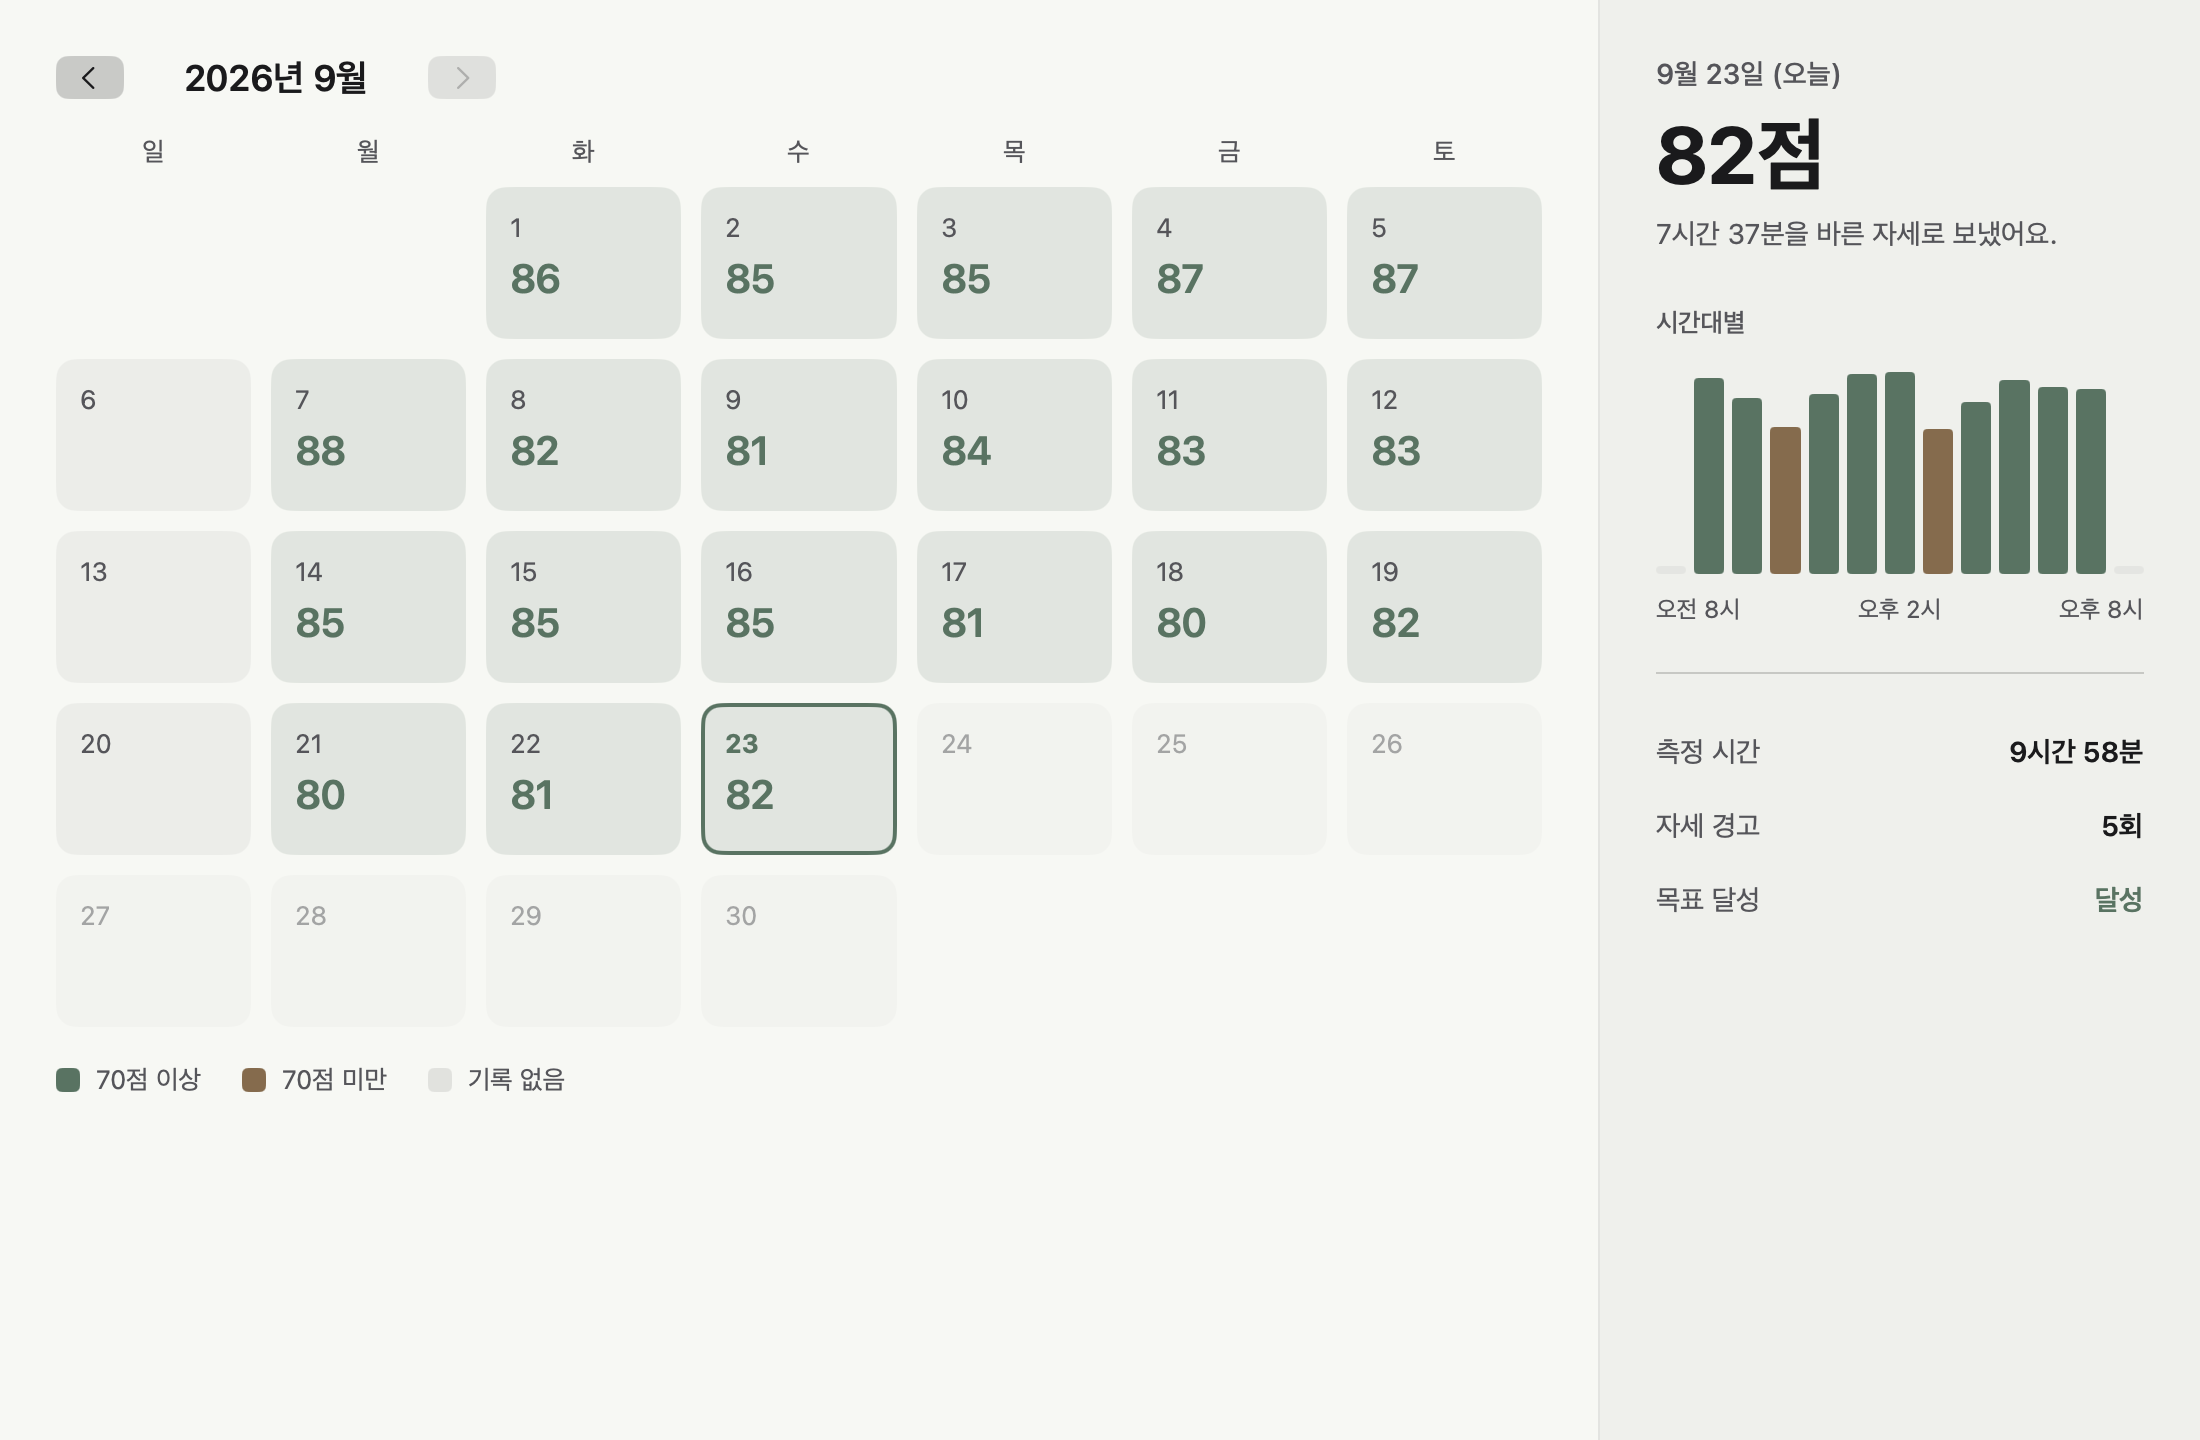This screenshot has height=1440, width=2200.
Task: Click the '수' weekday header
Action: coord(798,151)
